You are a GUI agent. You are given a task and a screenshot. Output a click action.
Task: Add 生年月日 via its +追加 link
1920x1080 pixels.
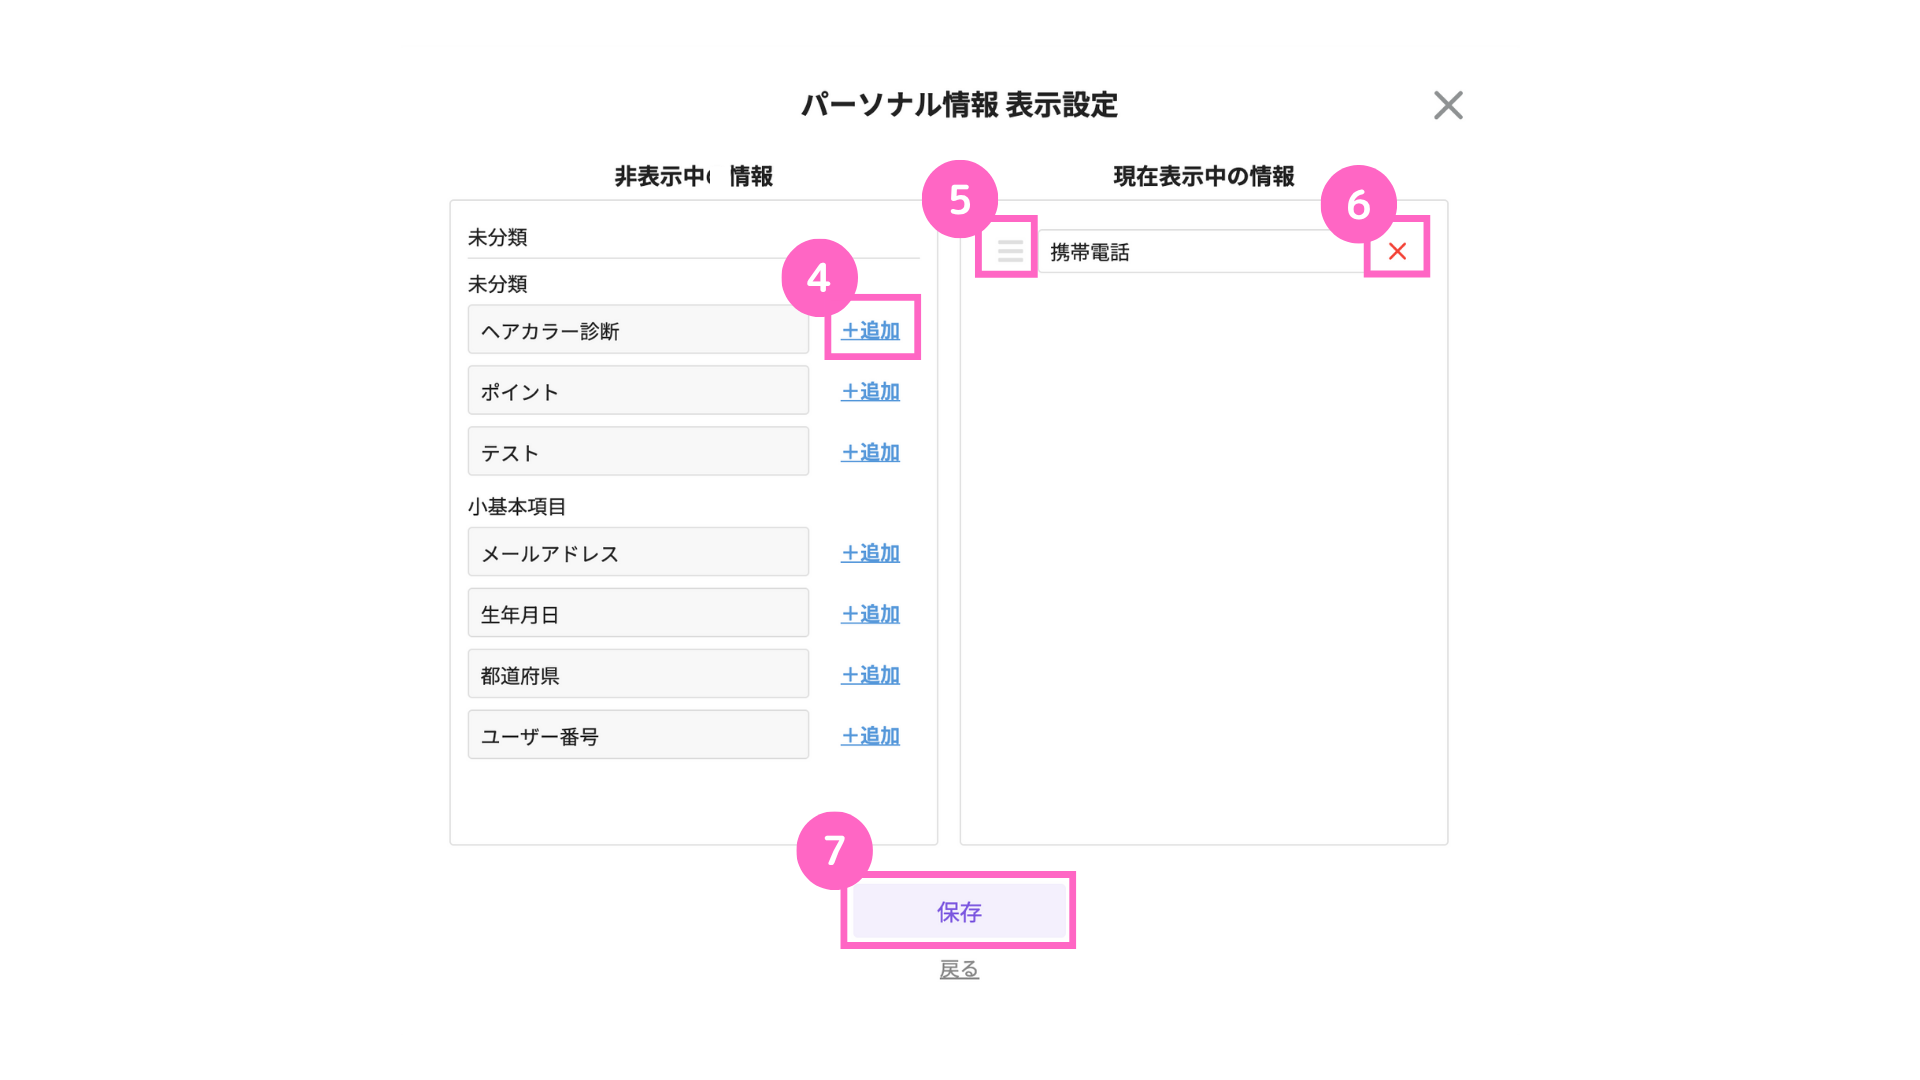click(x=870, y=614)
